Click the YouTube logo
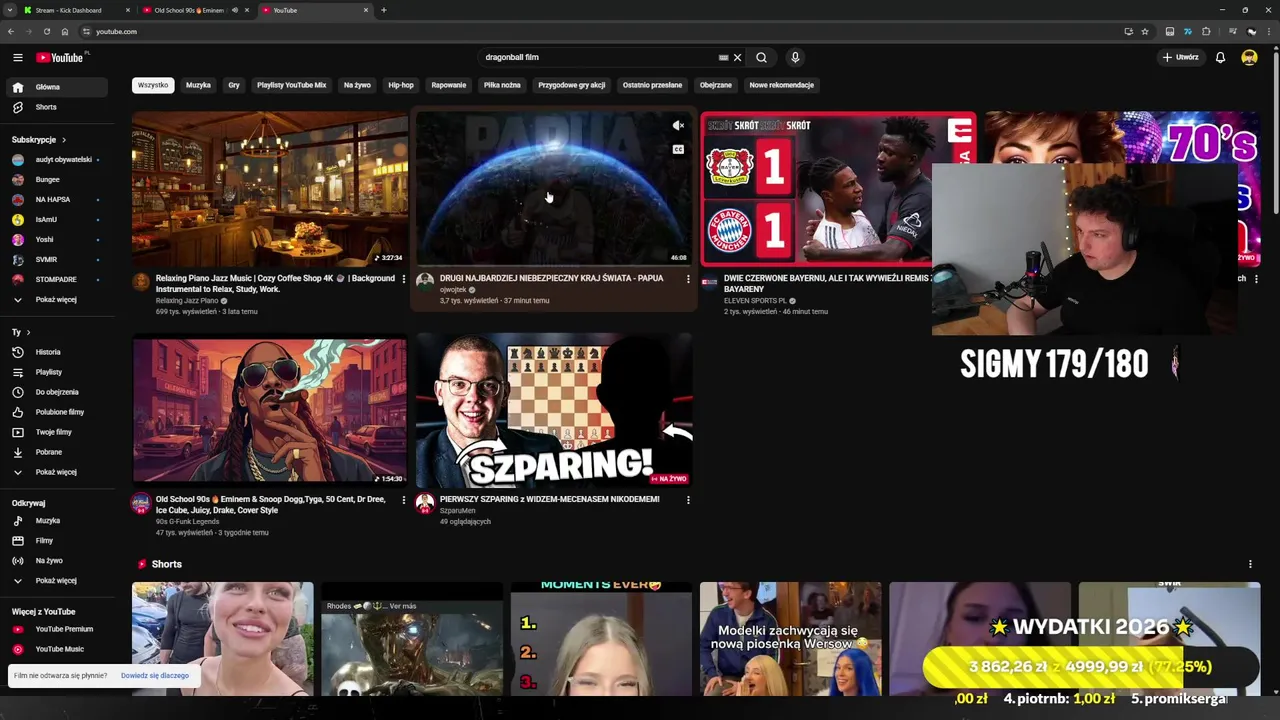The height and width of the screenshot is (720, 1280). [x=60, y=58]
